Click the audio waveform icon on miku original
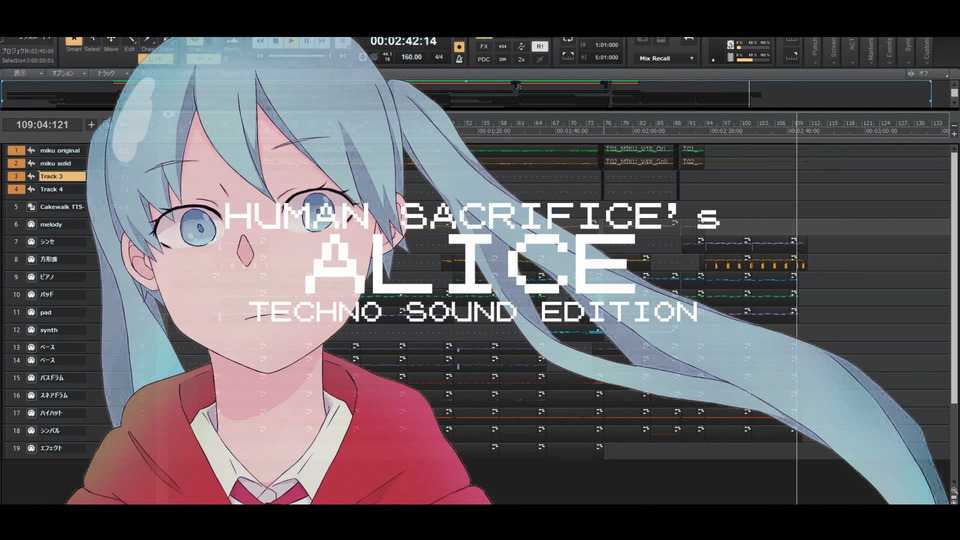This screenshot has width=960, height=540. coord(31,151)
